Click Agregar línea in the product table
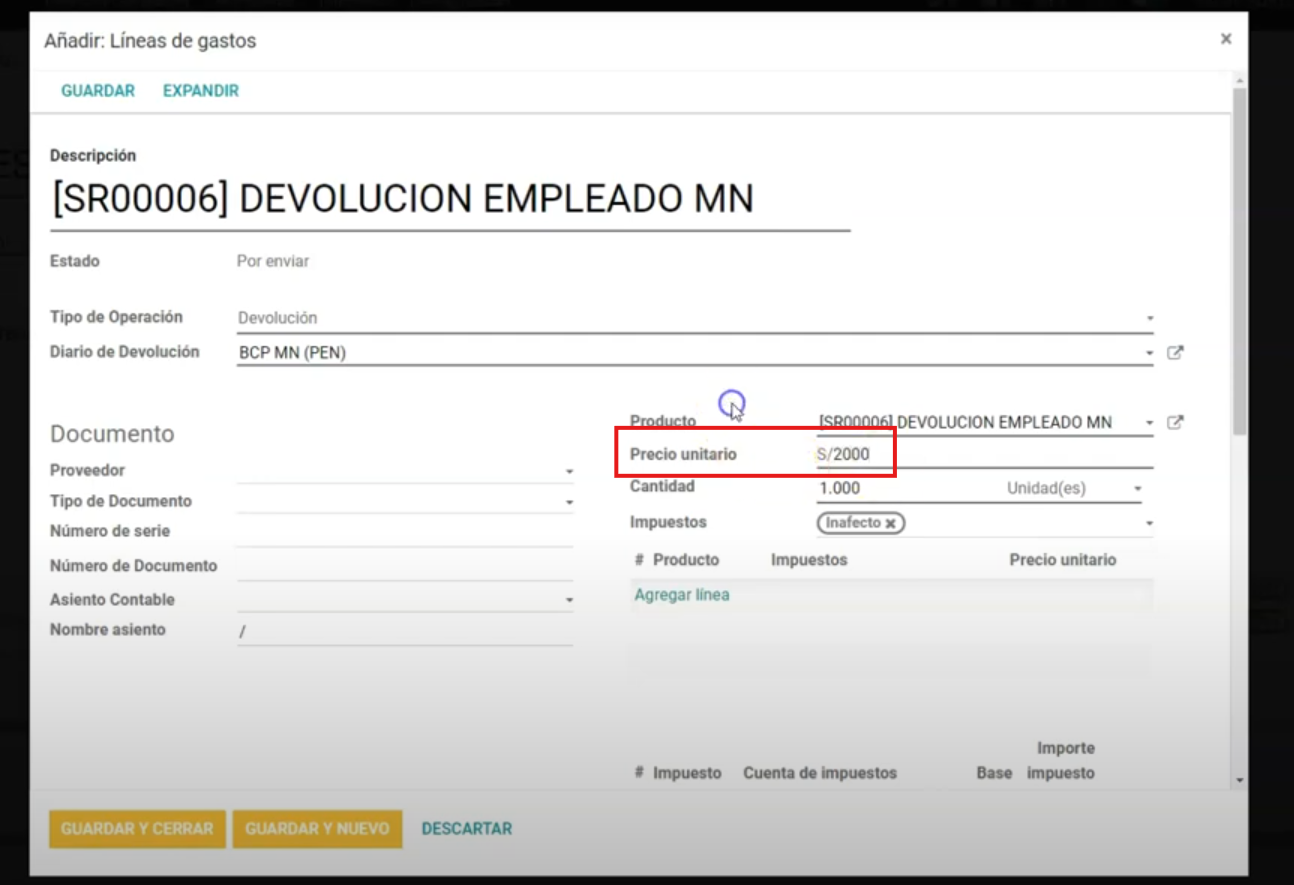 (682, 595)
